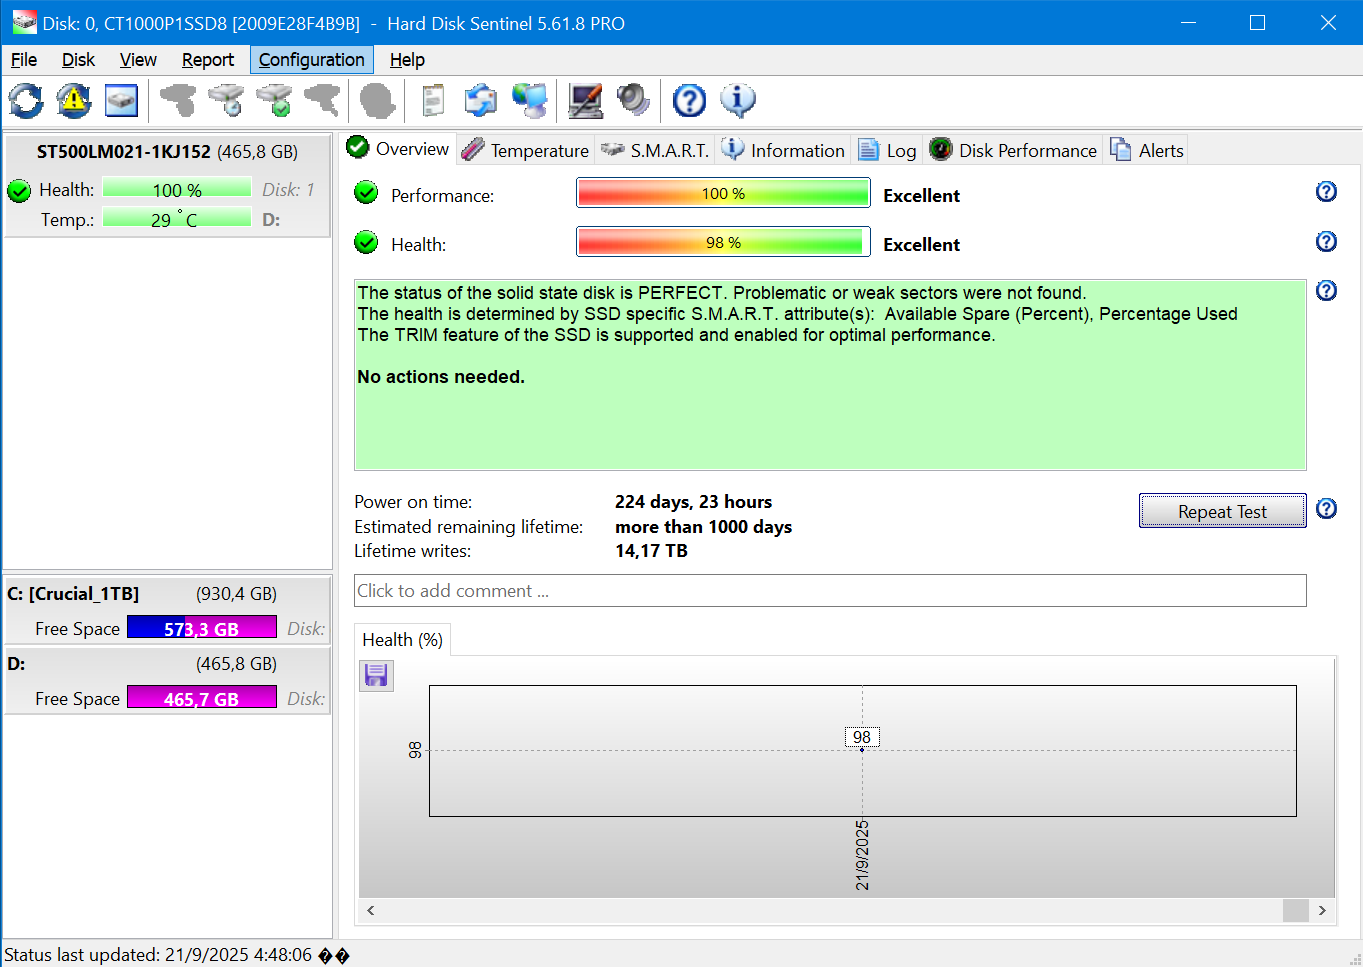Click the send report envelope toolbar icon
This screenshot has width=1363, height=967.
(481, 100)
